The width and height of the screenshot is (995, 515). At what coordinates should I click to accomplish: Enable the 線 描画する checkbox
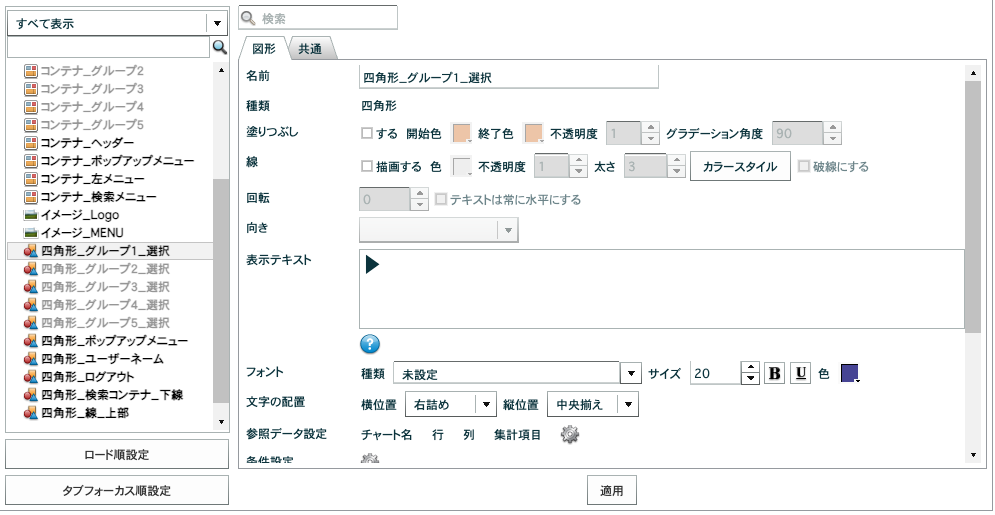tap(366, 166)
